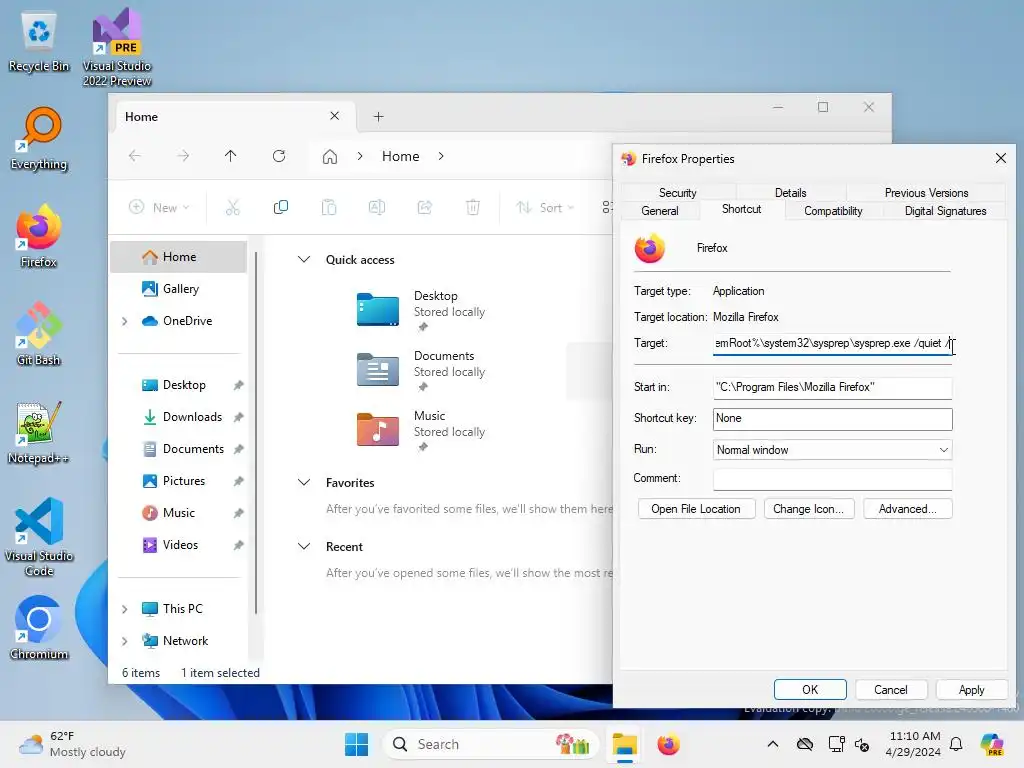Open Firefox from the taskbar
1024x768 pixels.
pos(669,744)
